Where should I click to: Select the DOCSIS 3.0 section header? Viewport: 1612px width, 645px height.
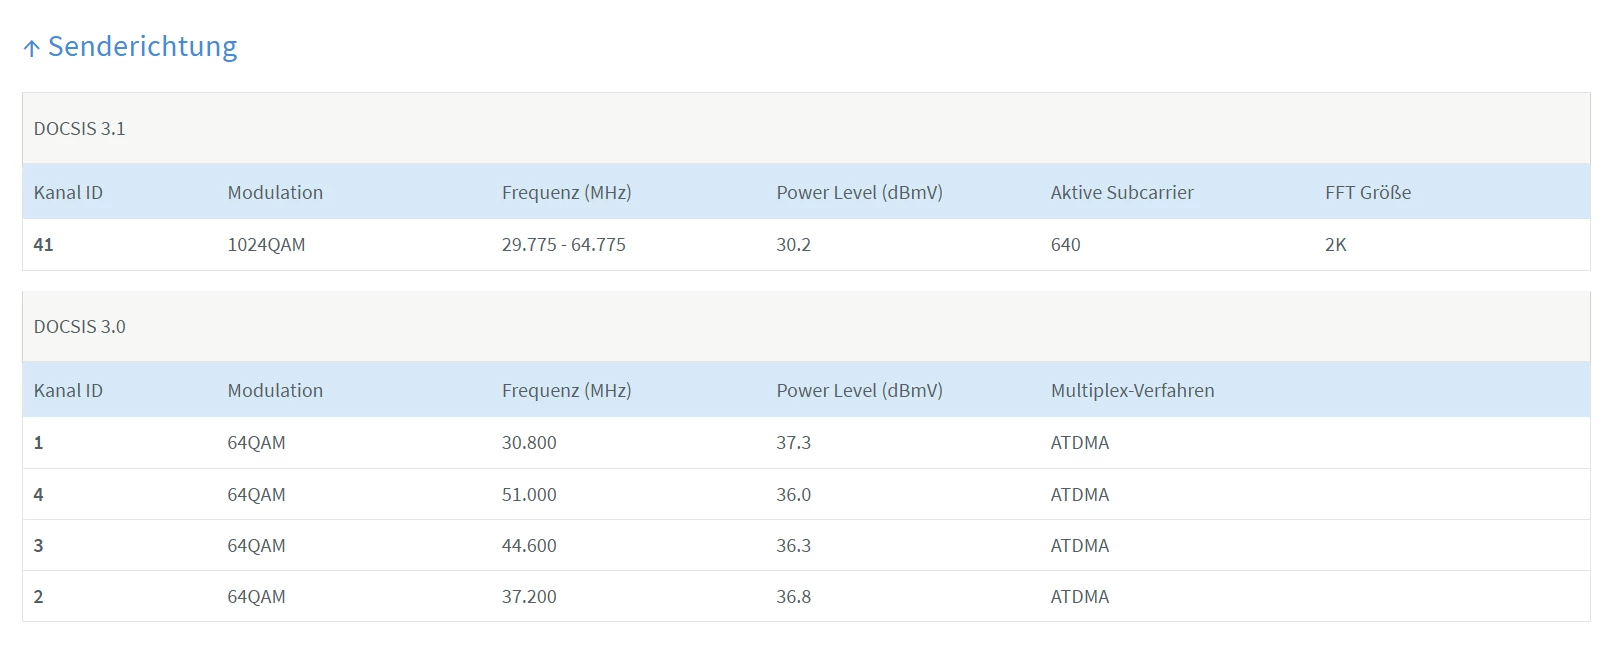(x=80, y=327)
